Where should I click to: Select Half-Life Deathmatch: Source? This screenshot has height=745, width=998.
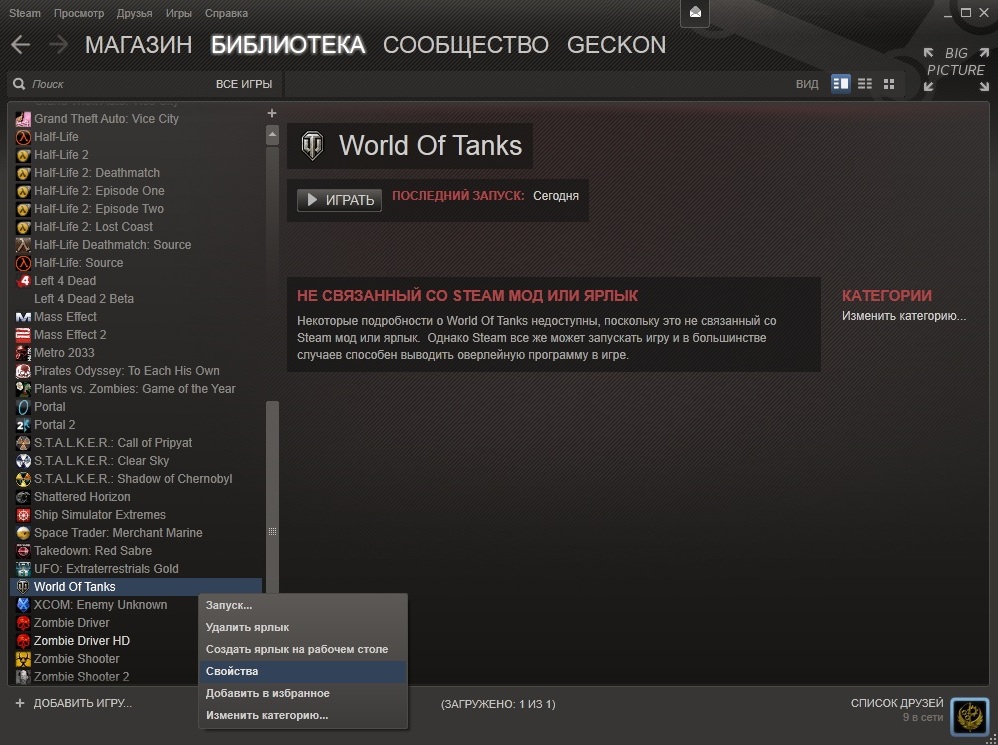[x=137, y=245]
